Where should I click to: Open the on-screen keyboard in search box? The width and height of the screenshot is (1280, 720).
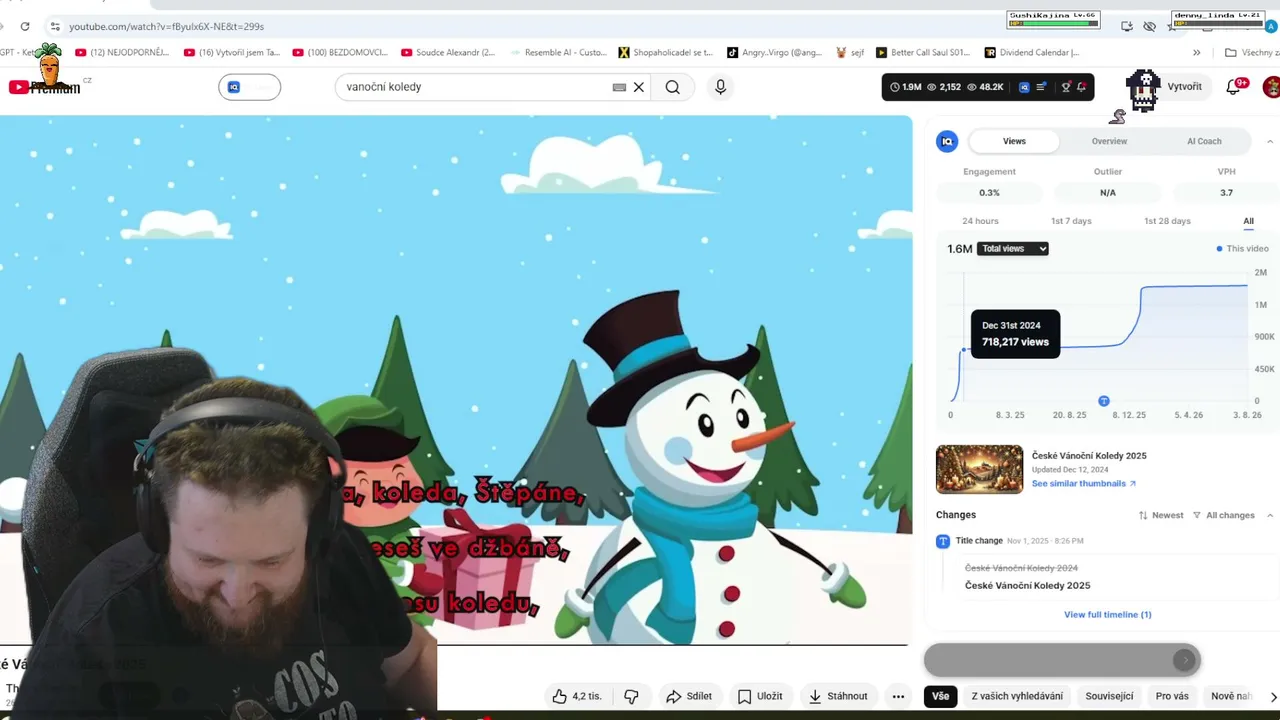(619, 87)
